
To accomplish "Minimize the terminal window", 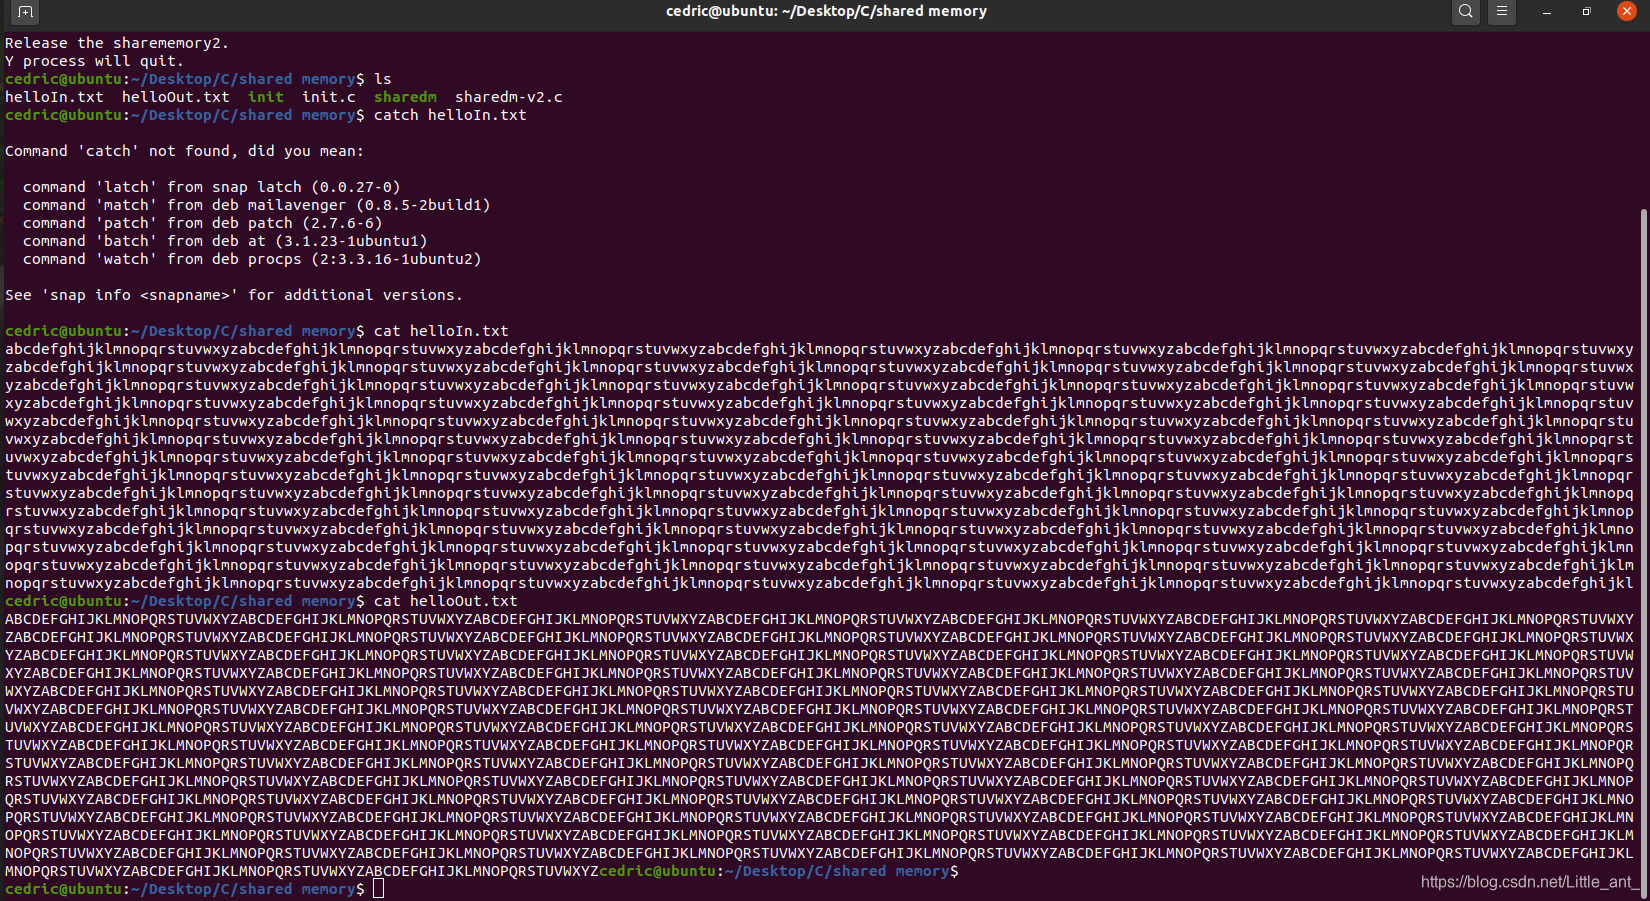I will click(1546, 12).
